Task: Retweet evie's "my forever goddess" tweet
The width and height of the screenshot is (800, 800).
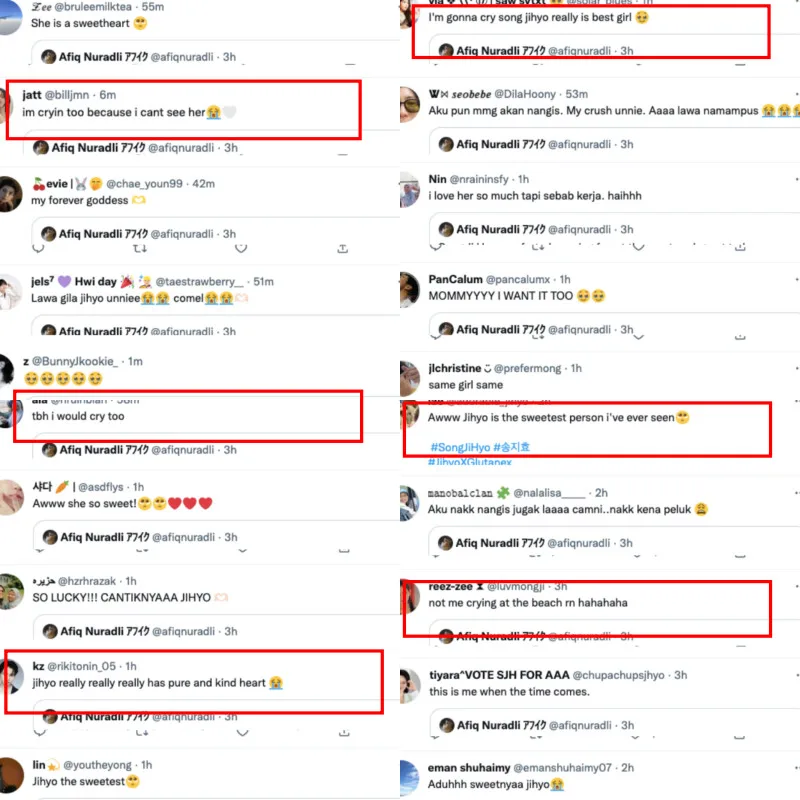Action: 140,248
